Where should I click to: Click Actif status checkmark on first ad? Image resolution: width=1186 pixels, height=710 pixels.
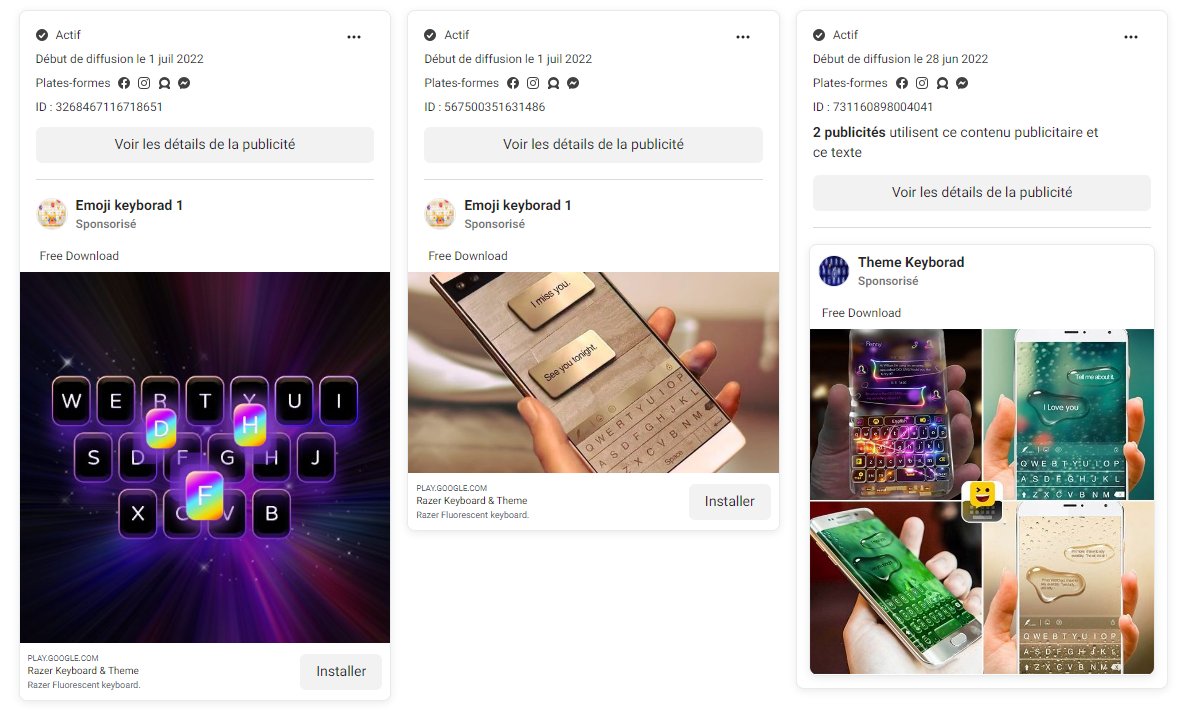click(42, 35)
